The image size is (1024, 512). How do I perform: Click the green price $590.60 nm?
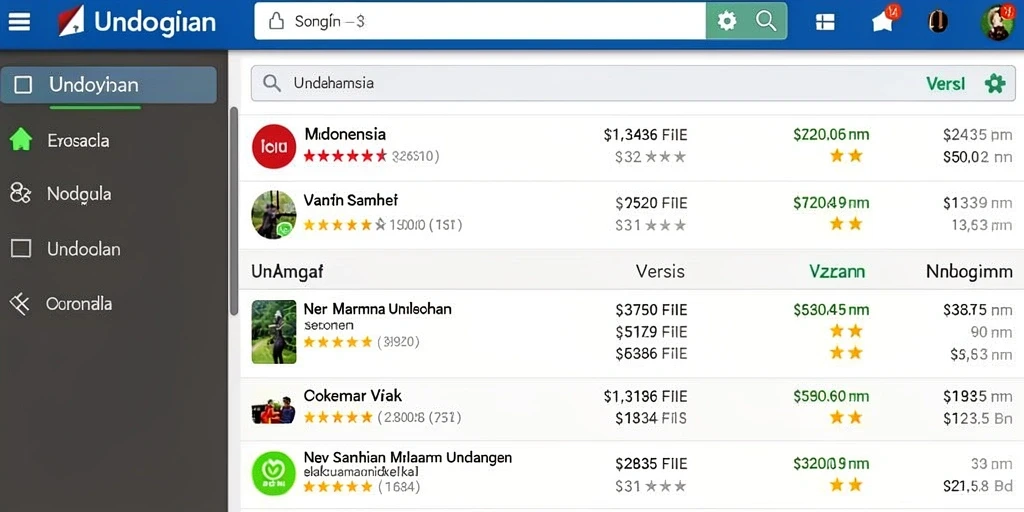[x=831, y=396]
